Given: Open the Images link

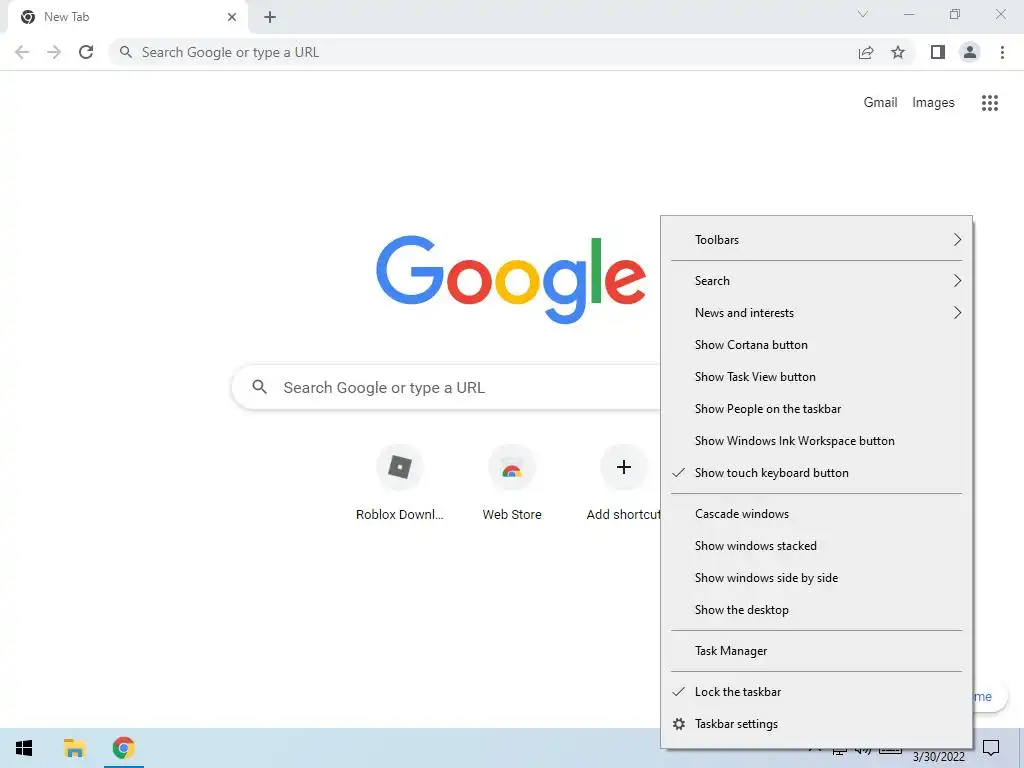Looking at the screenshot, I should [933, 103].
